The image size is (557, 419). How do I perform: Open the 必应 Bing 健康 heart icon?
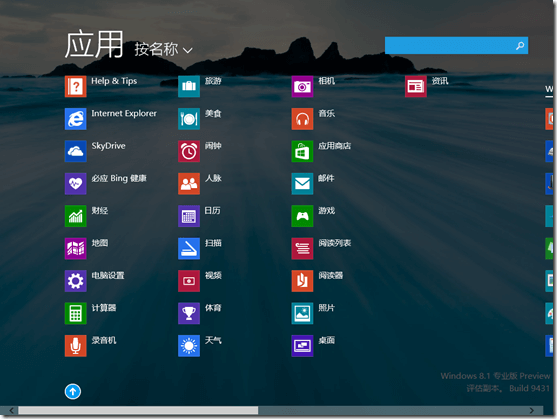point(75,184)
